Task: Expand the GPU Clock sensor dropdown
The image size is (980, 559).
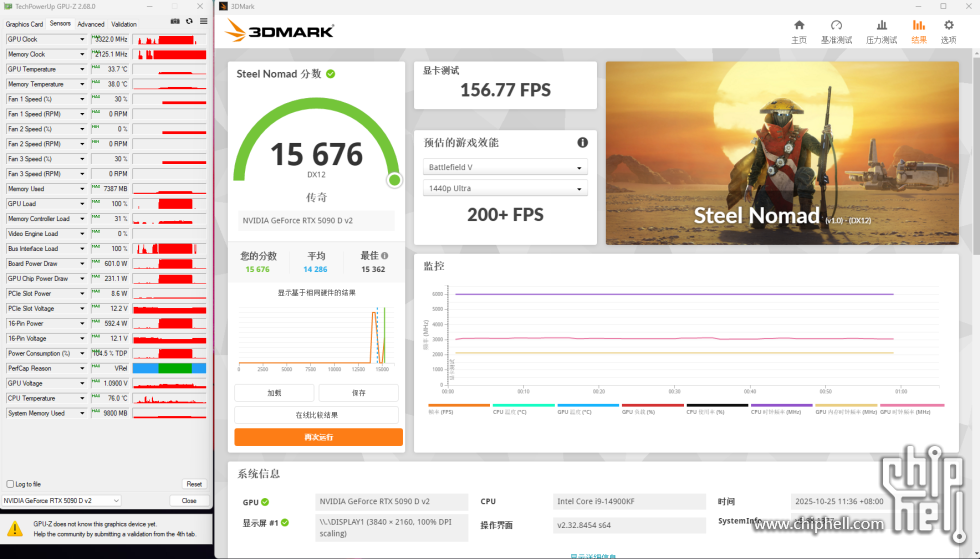Action: pos(82,39)
